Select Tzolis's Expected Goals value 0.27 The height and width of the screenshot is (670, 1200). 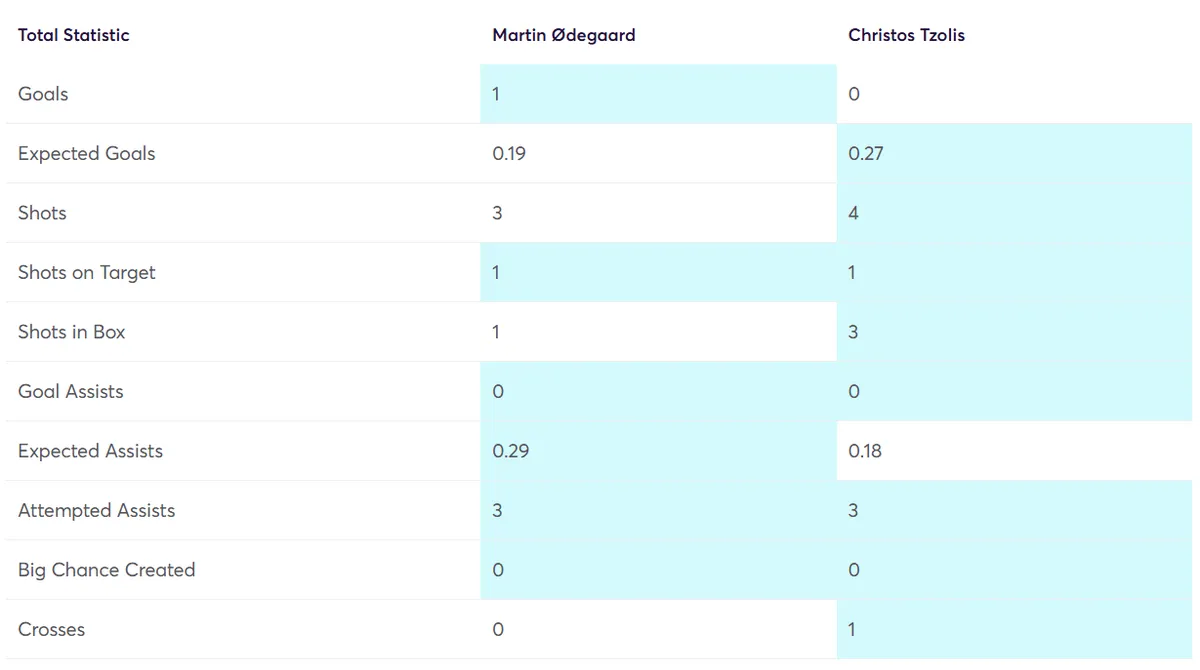[x=866, y=154]
